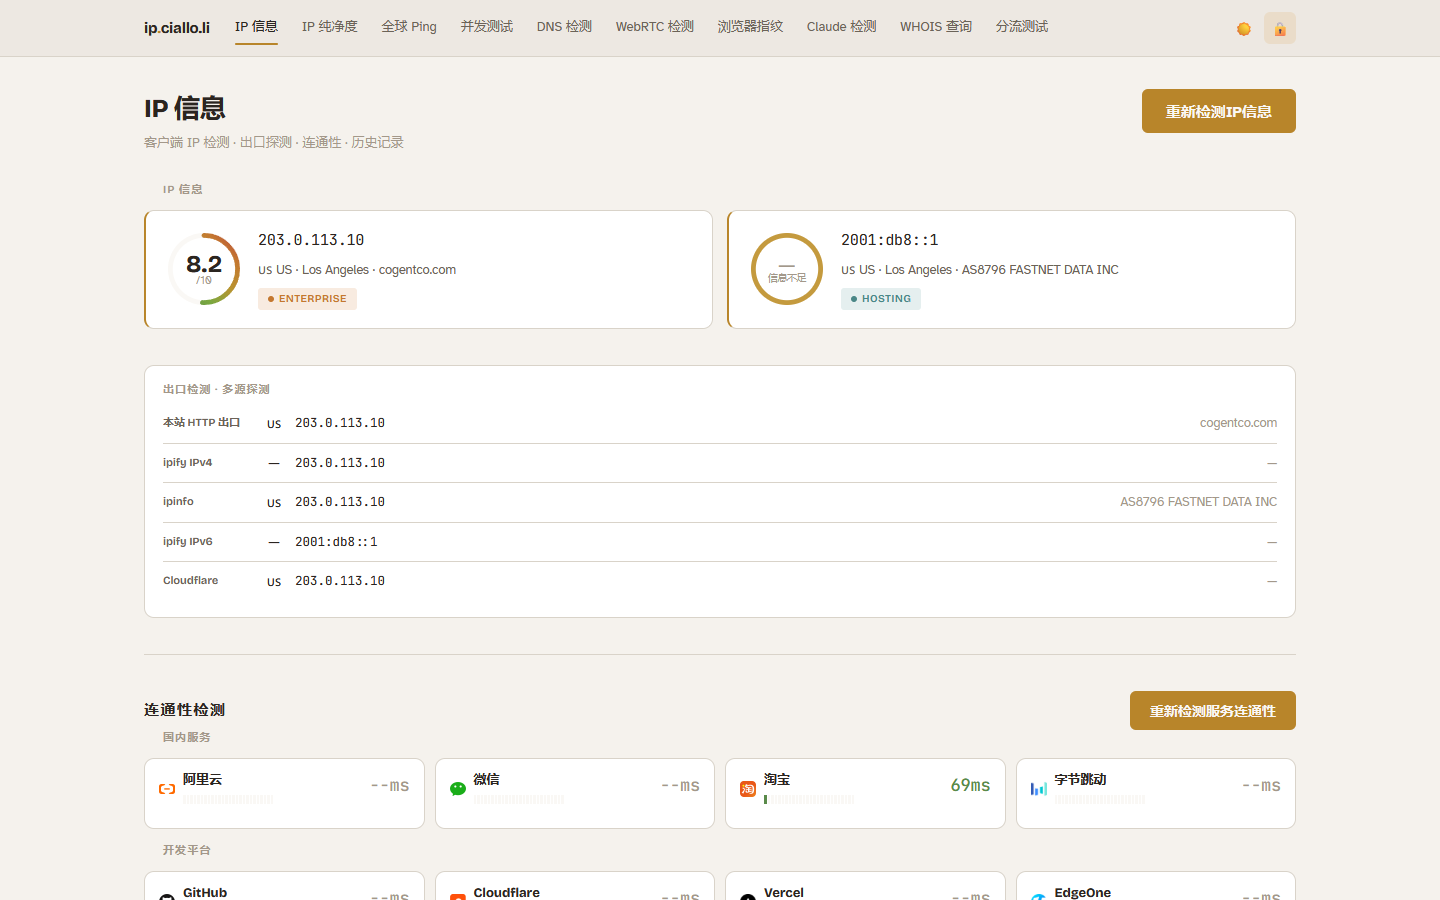The width and height of the screenshot is (1440, 900).
Task: Click the 69ms latency value for 淘宝
Action: coord(970,786)
